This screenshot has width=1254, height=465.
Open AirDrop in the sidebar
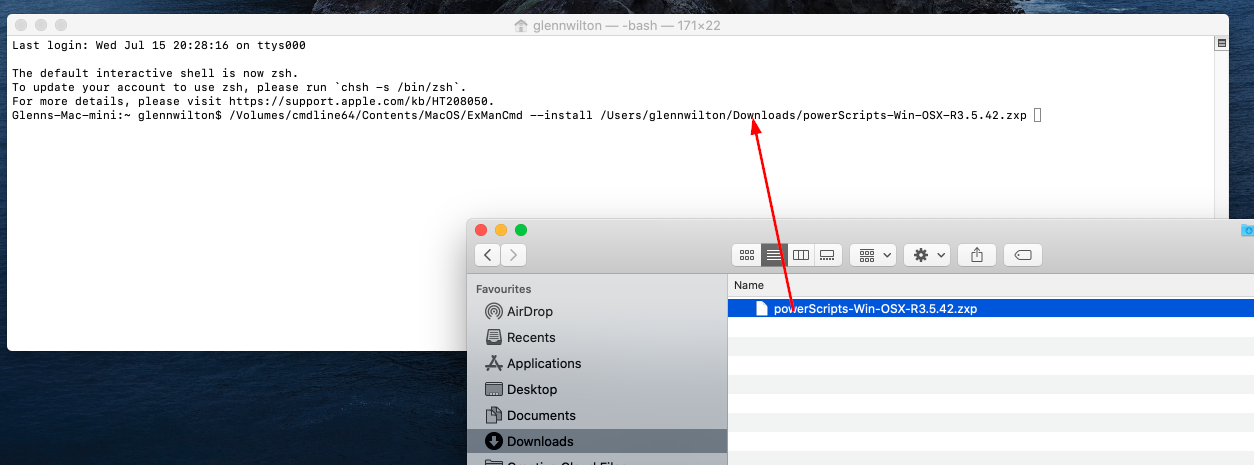(529, 311)
